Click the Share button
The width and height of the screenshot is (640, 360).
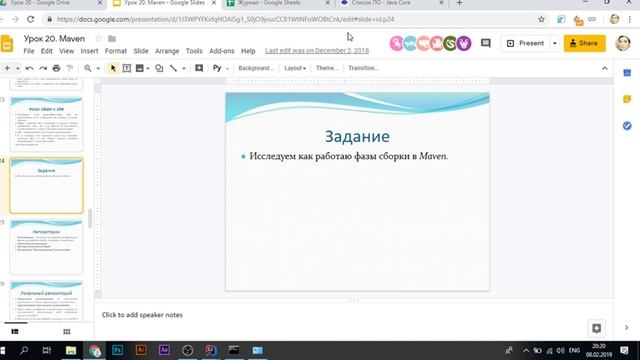584,43
